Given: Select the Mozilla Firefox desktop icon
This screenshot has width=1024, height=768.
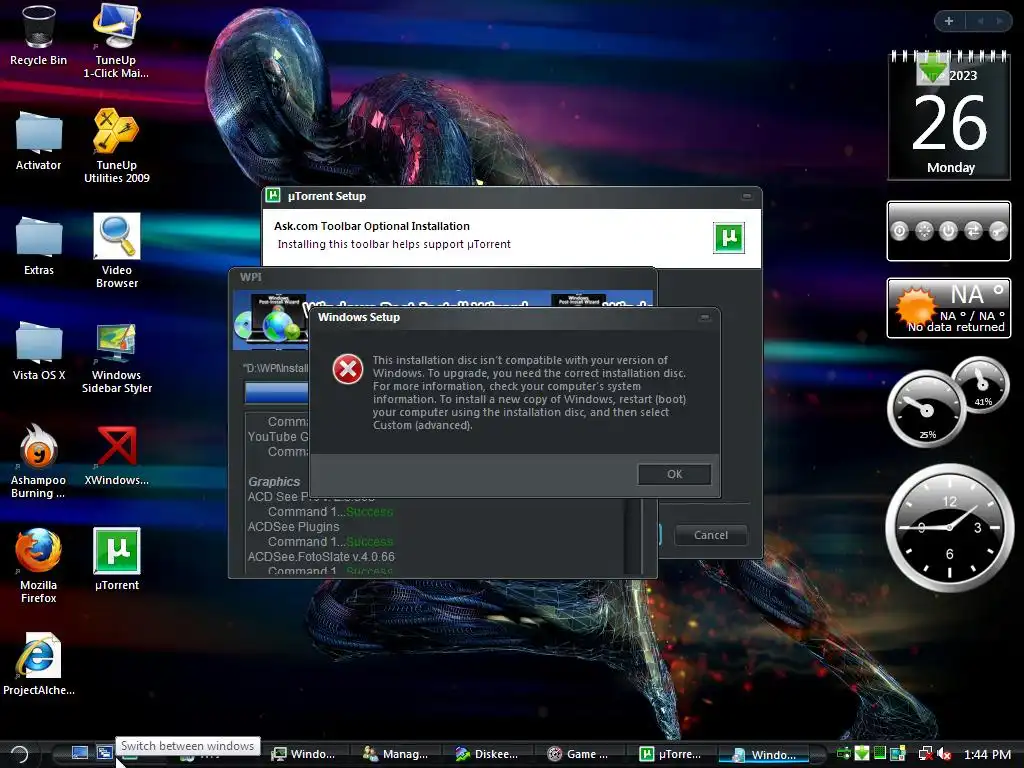Looking at the screenshot, I should coord(38,566).
